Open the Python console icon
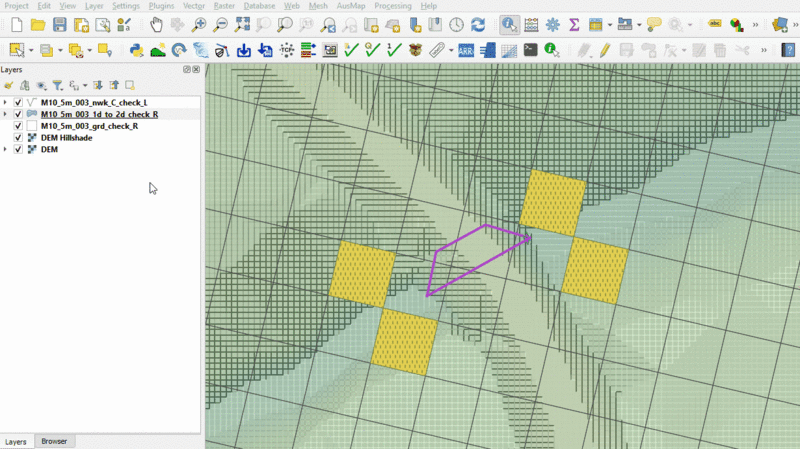The width and height of the screenshot is (800, 449). (135, 49)
